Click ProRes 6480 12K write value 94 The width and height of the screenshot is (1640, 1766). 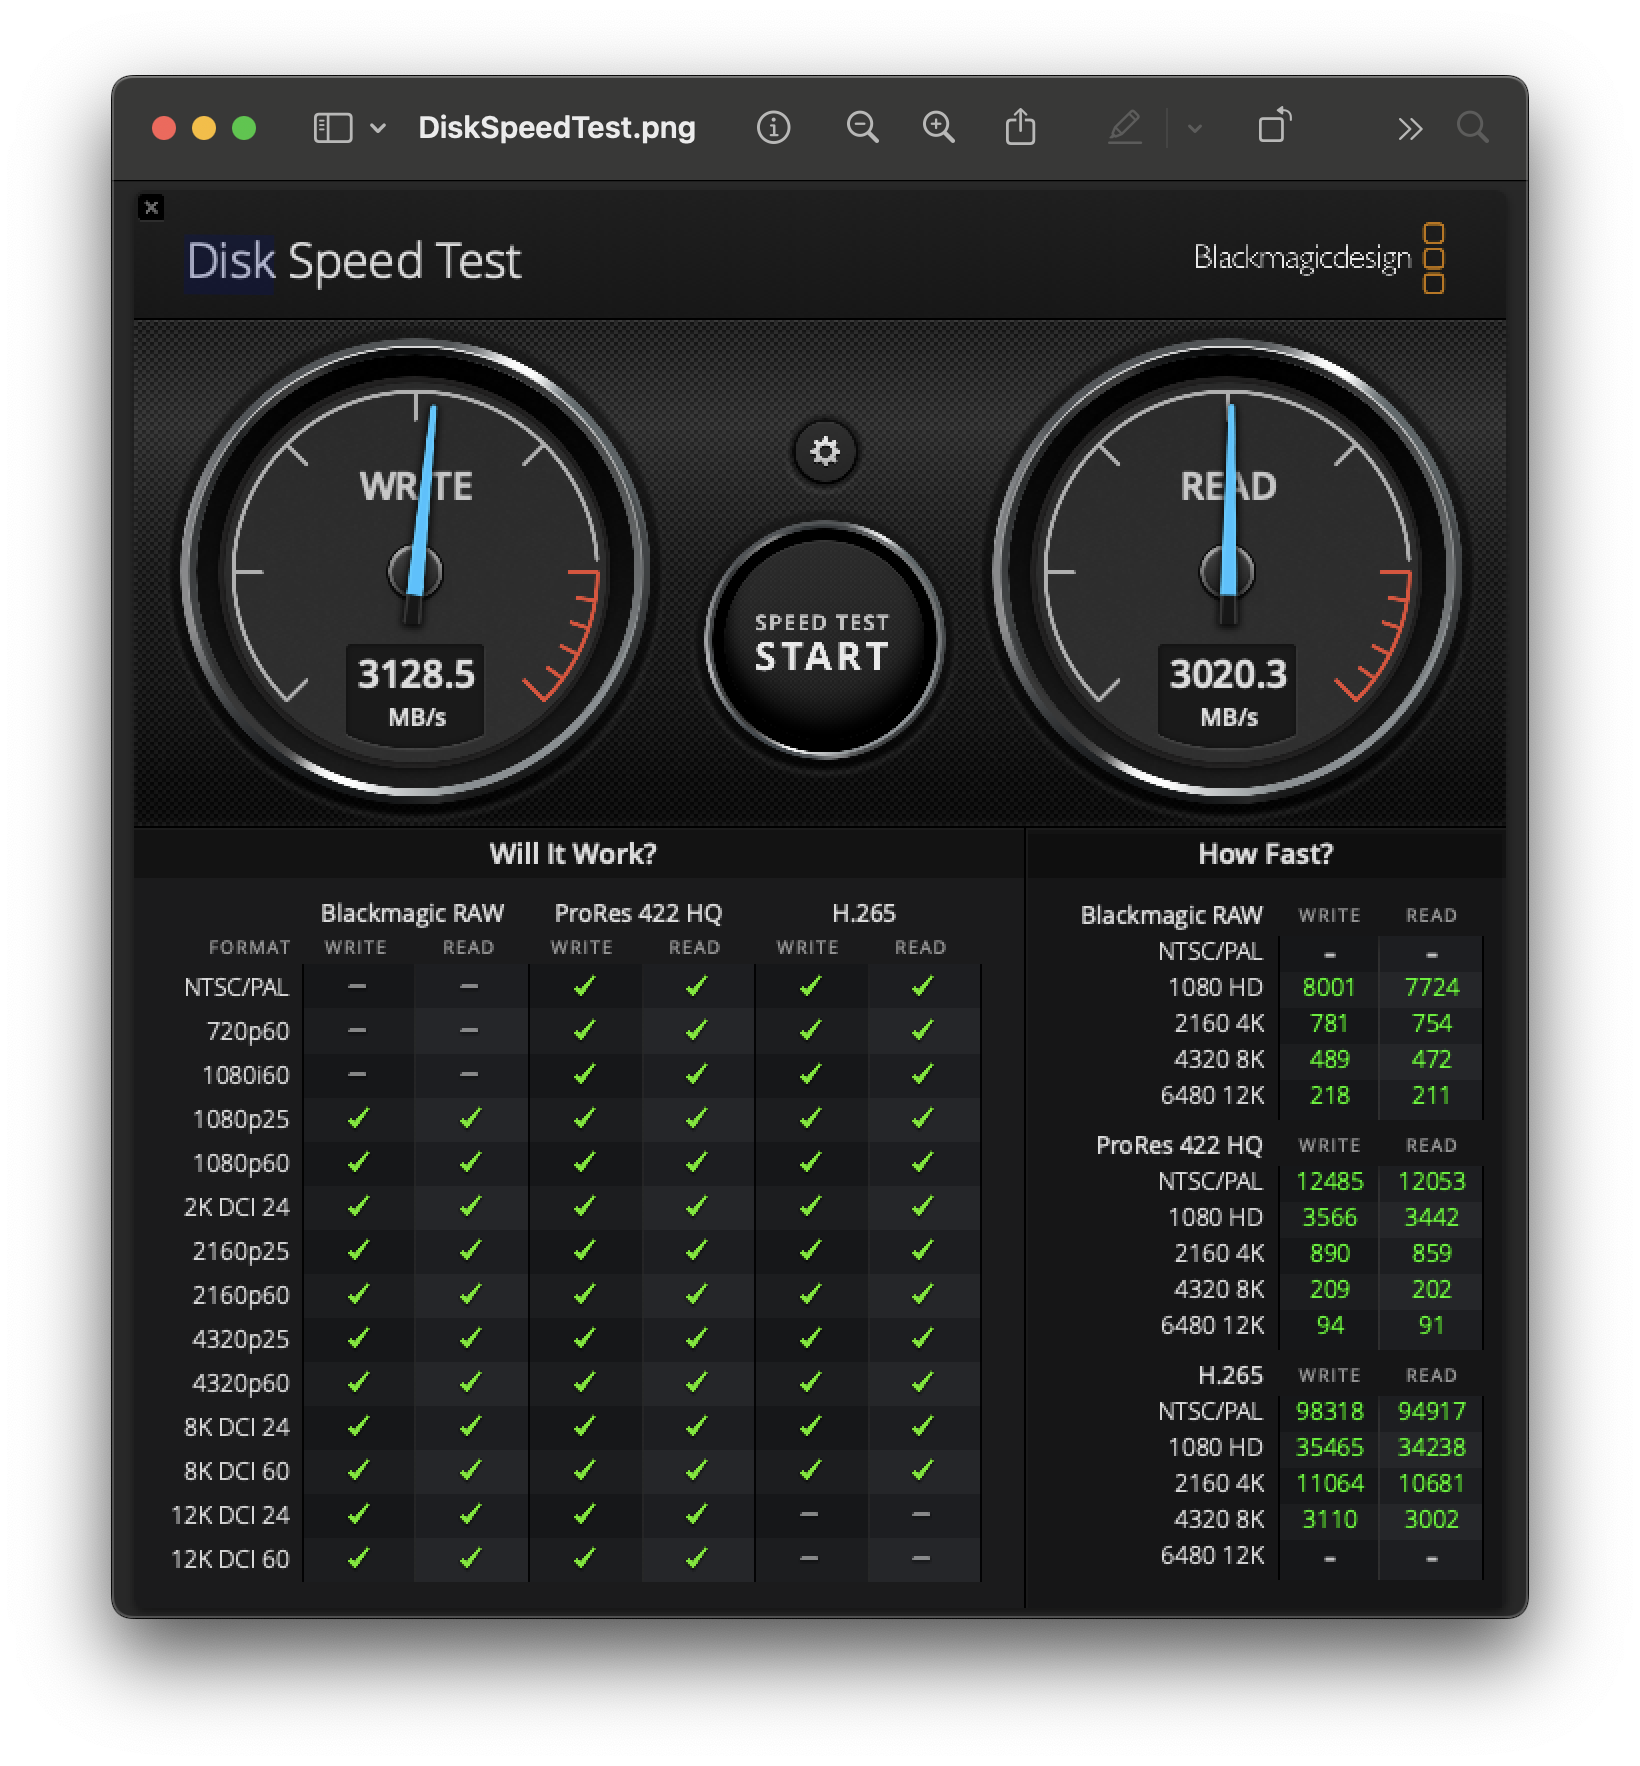pyautogui.click(x=1330, y=1325)
